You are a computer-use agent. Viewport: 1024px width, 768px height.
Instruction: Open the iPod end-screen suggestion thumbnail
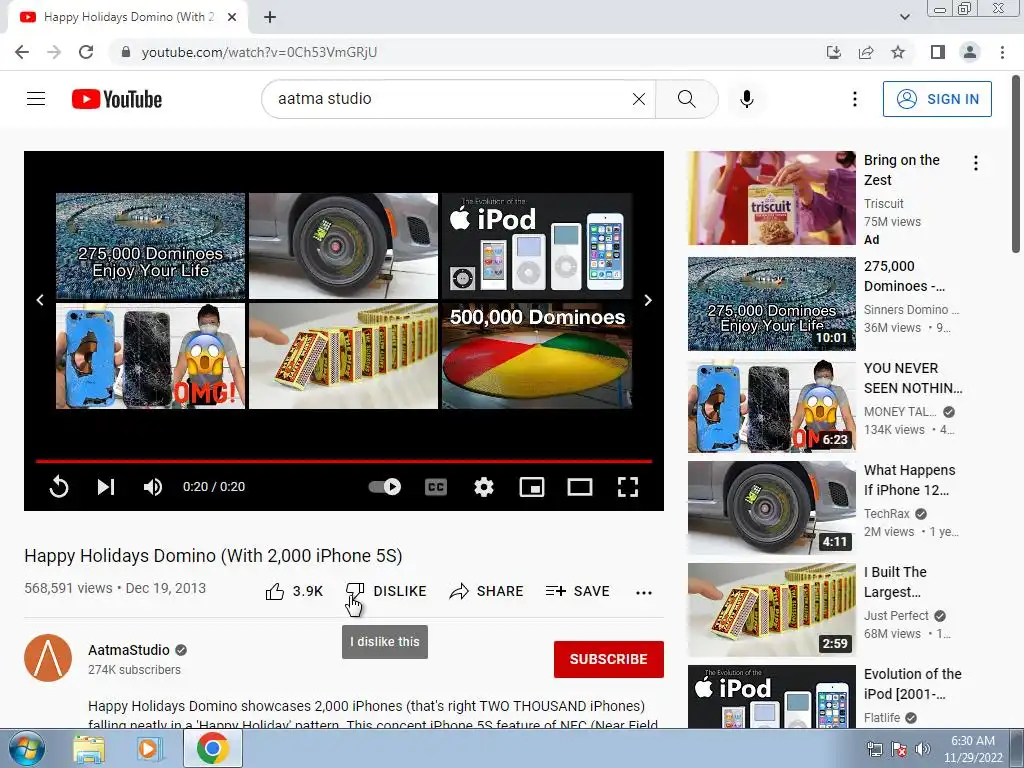537,246
